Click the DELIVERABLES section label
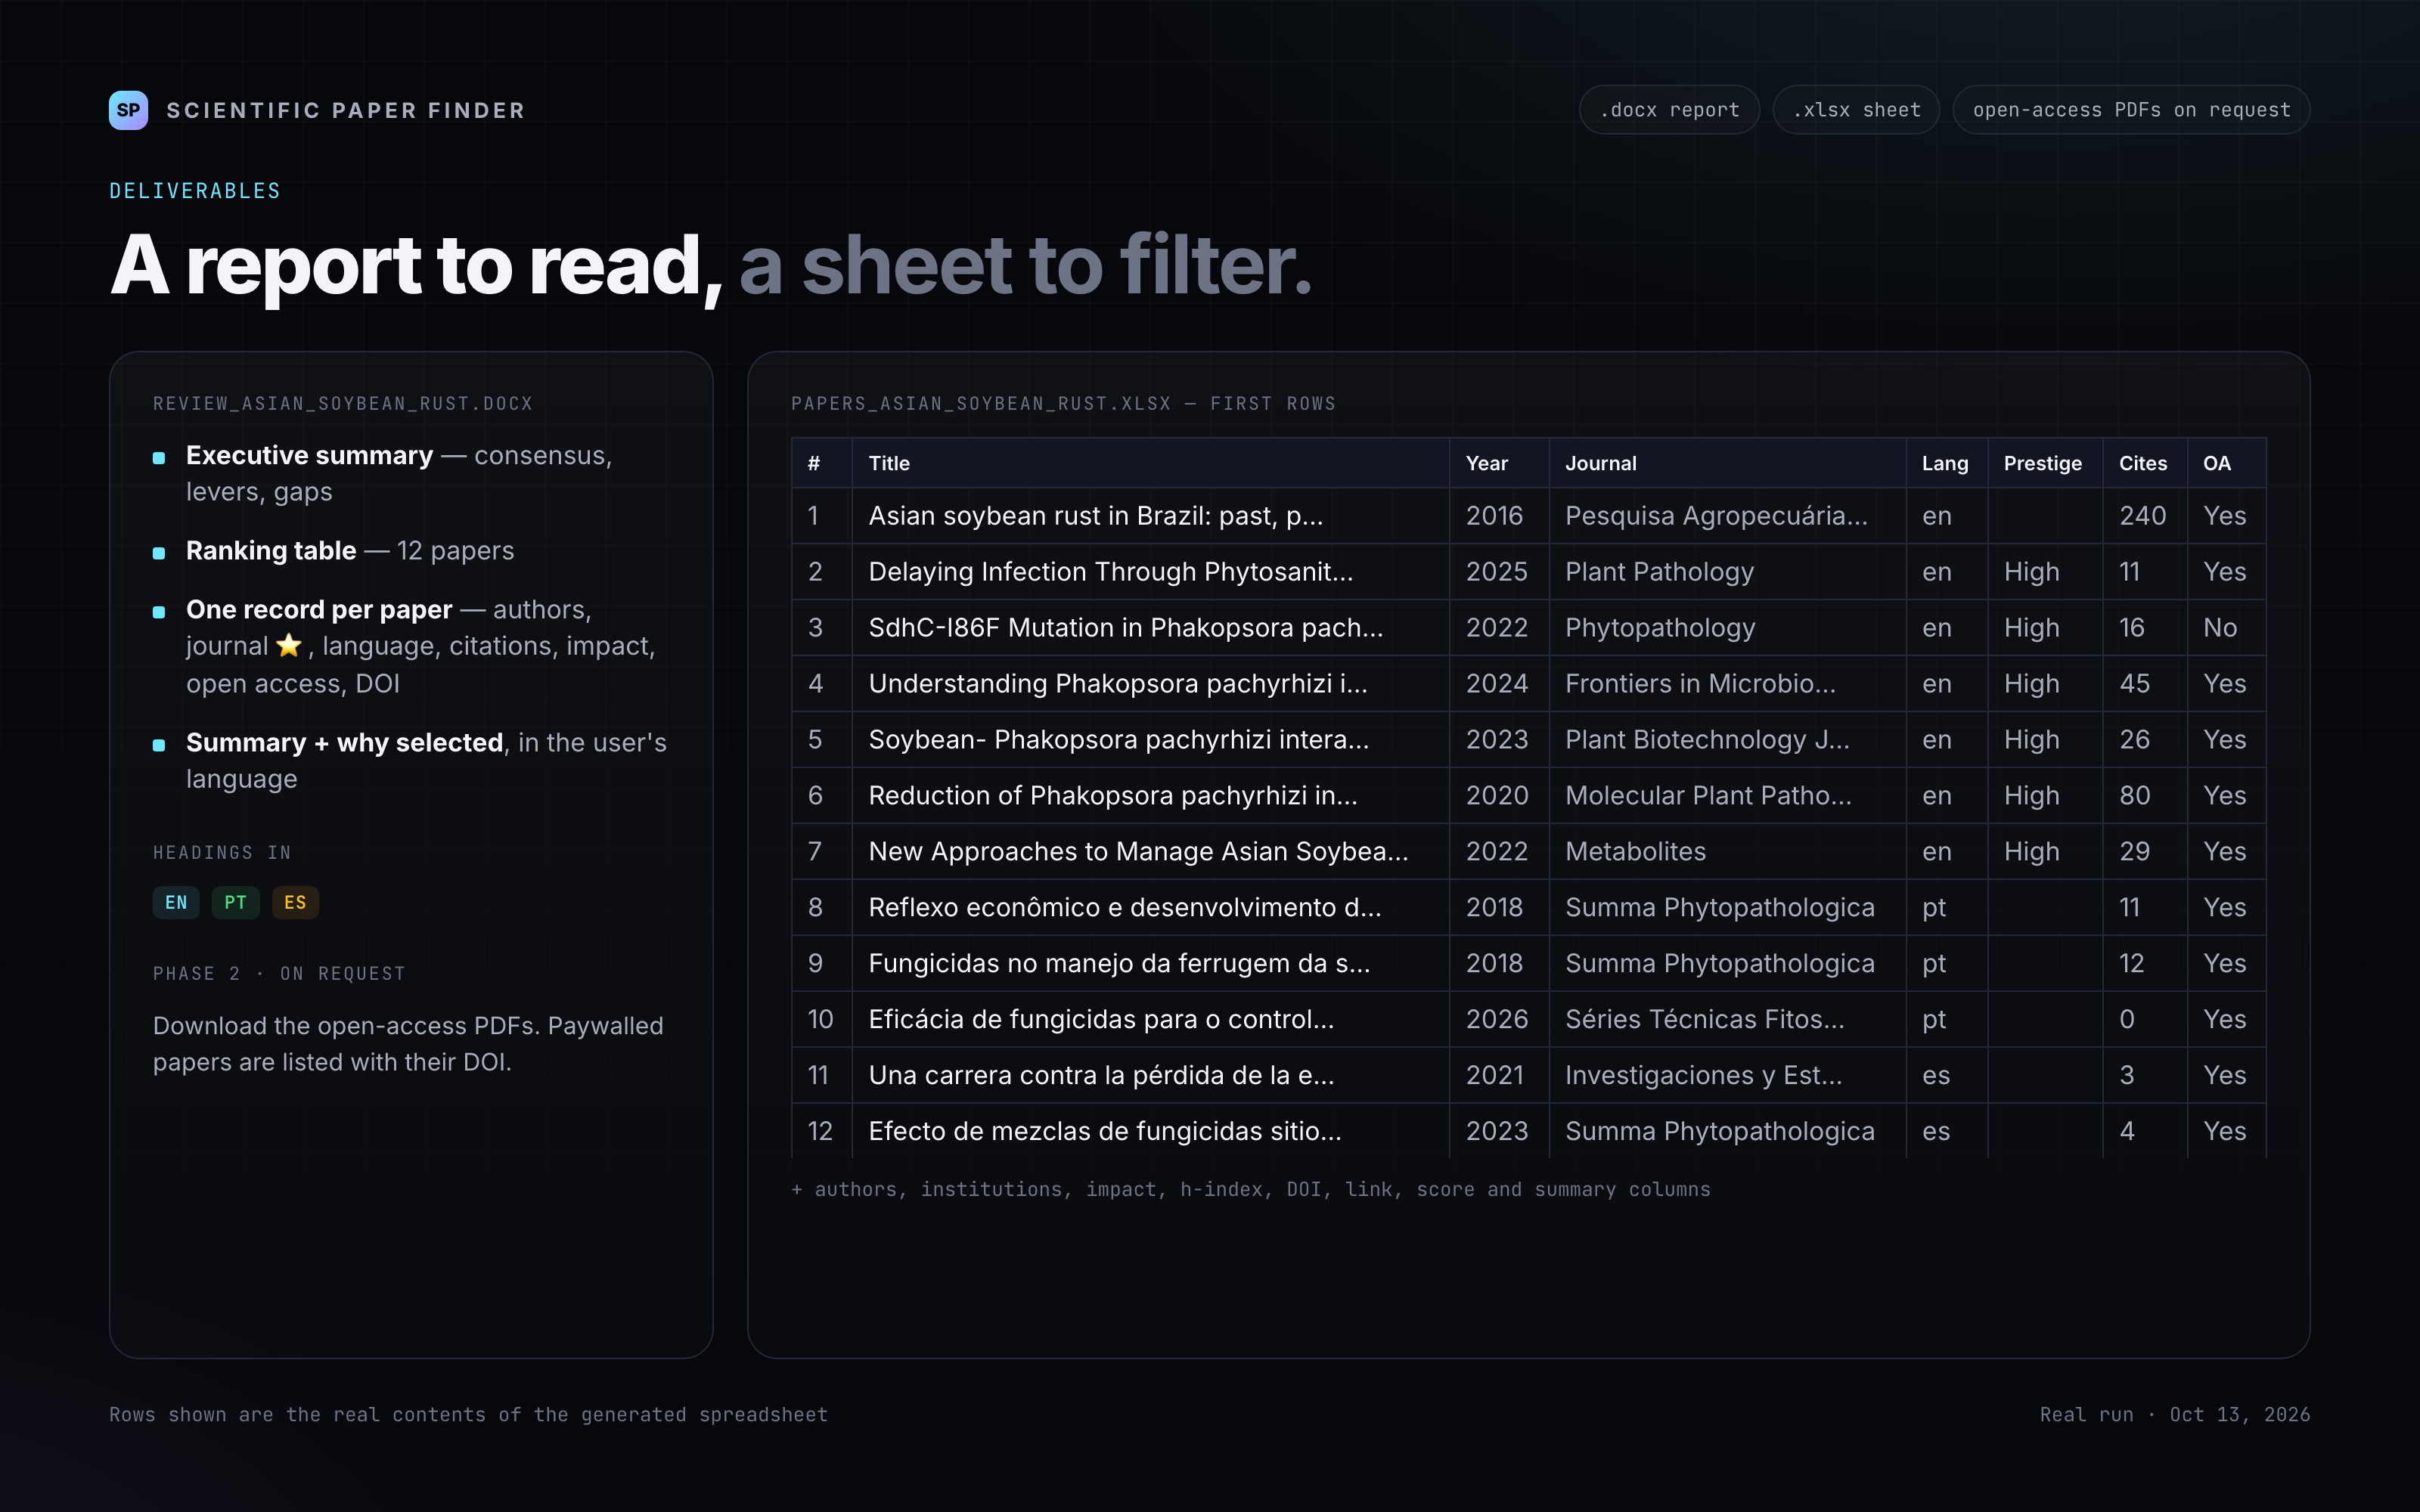Screen dimensions: 2420x1512 (x=195, y=191)
